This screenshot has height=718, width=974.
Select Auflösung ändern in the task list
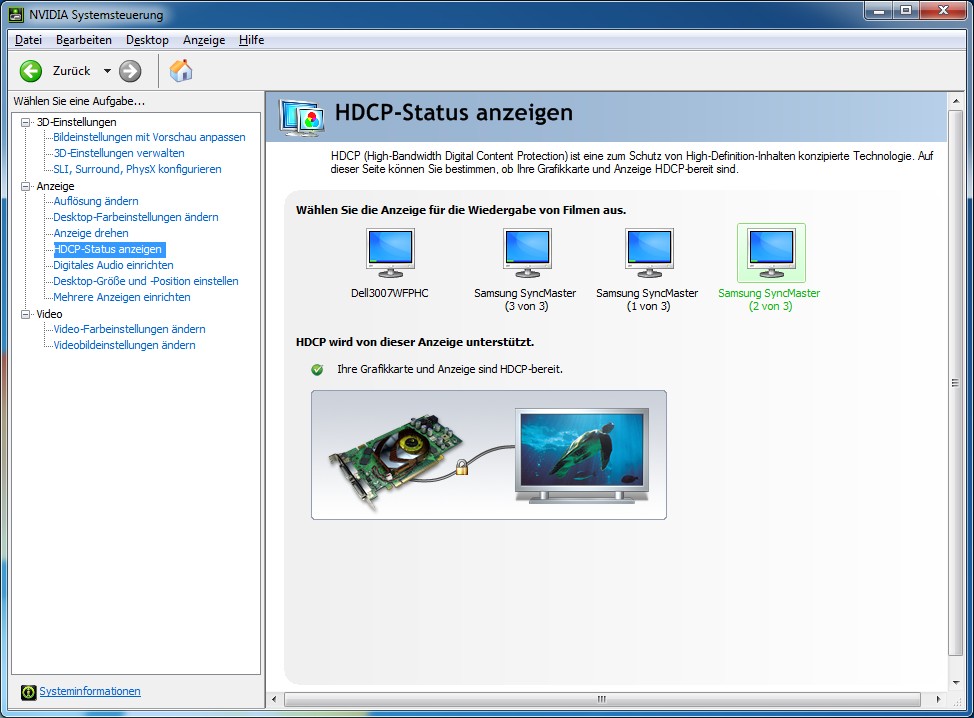98,201
